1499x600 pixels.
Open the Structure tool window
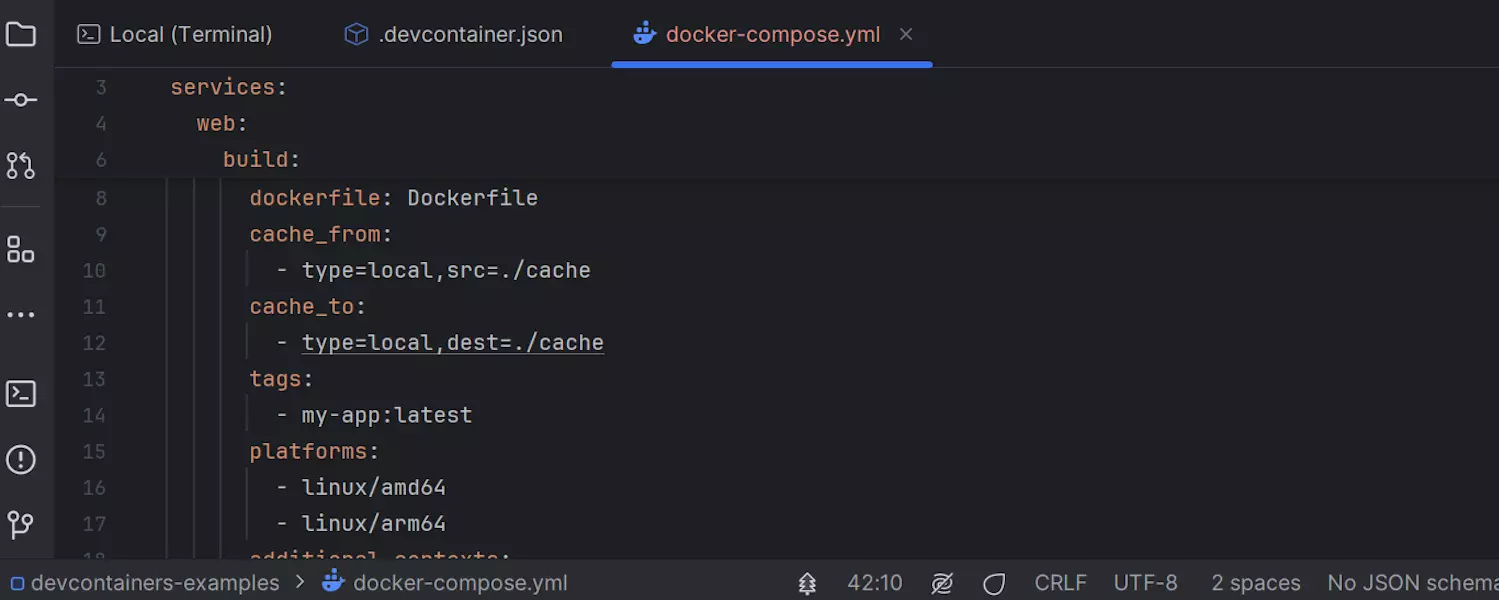coord(21,250)
